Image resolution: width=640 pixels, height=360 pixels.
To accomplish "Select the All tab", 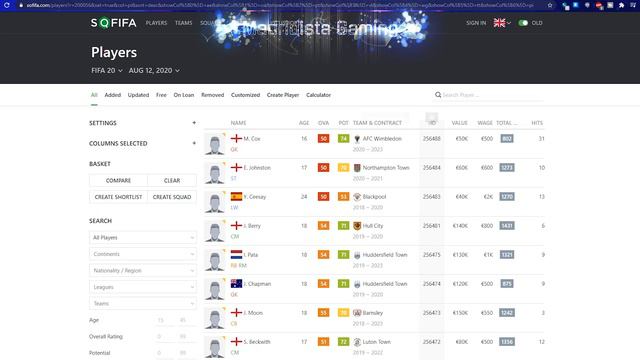I will [x=94, y=95].
